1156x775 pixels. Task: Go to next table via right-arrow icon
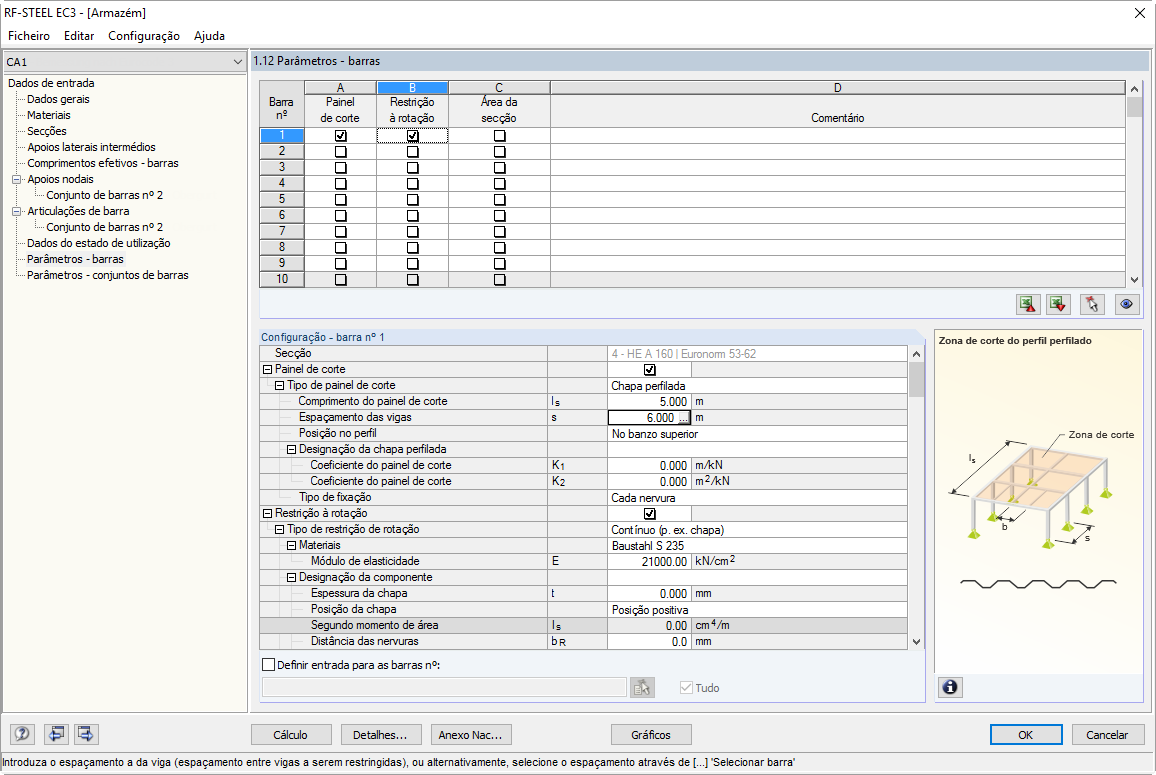(x=86, y=734)
